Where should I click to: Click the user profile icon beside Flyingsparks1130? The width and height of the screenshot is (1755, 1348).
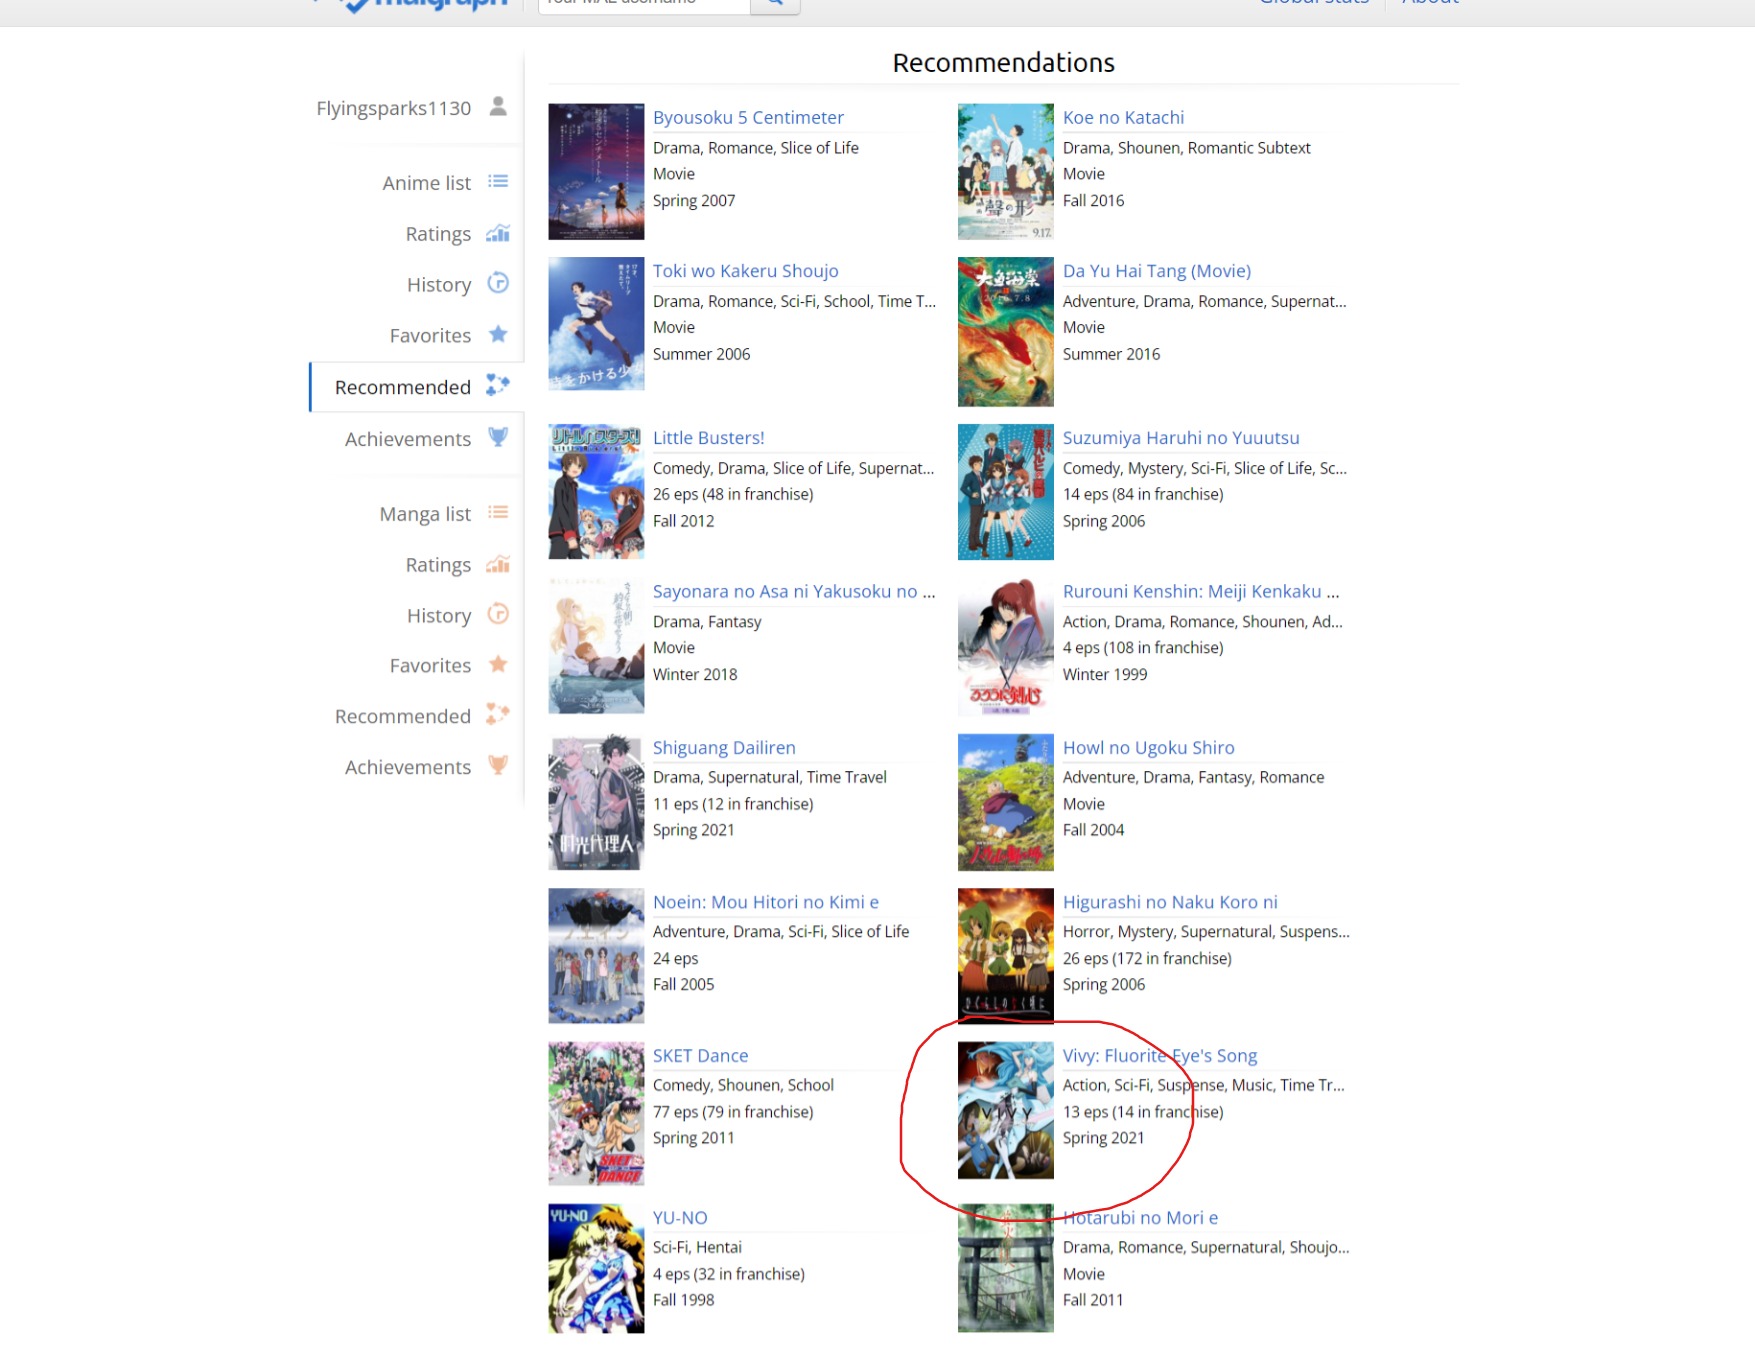point(498,106)
